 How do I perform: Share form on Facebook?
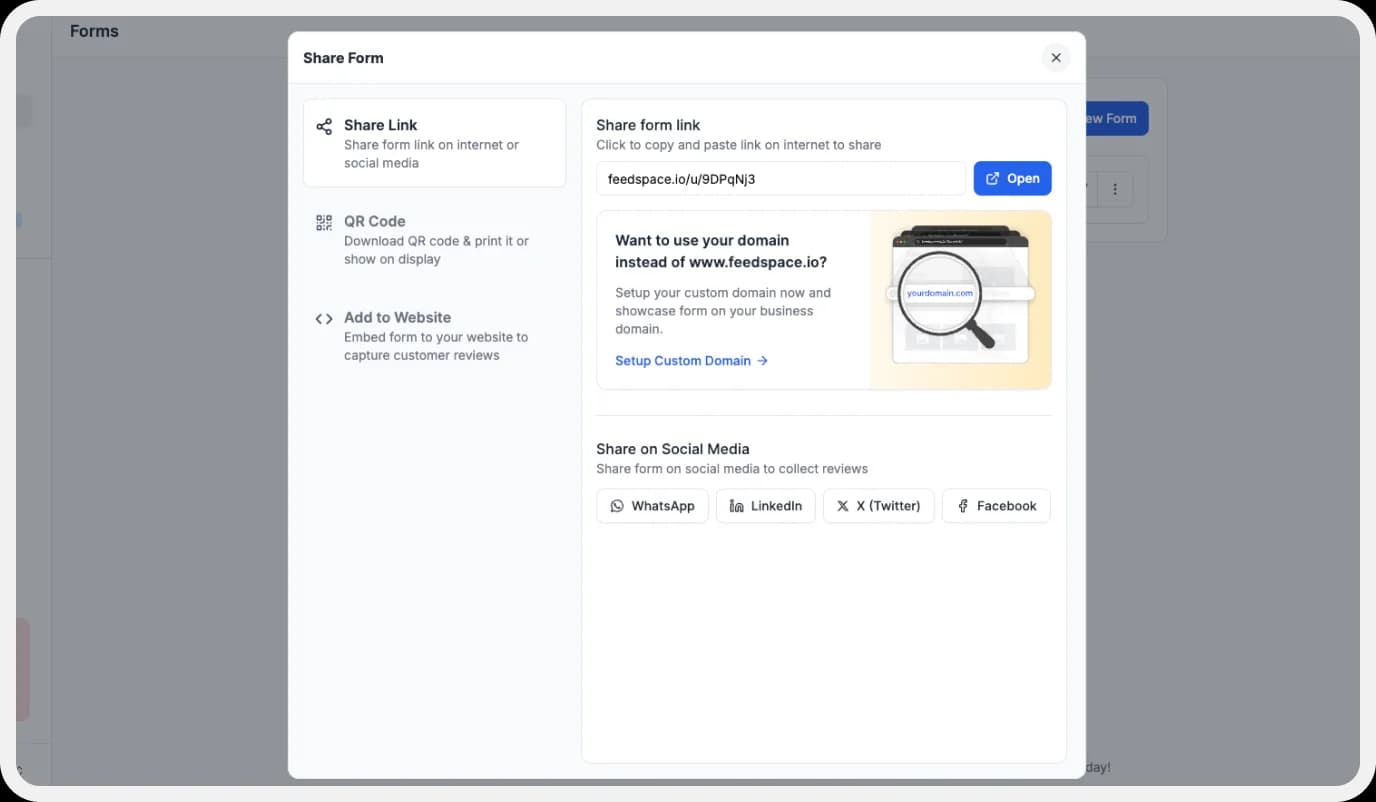[996, 506]
